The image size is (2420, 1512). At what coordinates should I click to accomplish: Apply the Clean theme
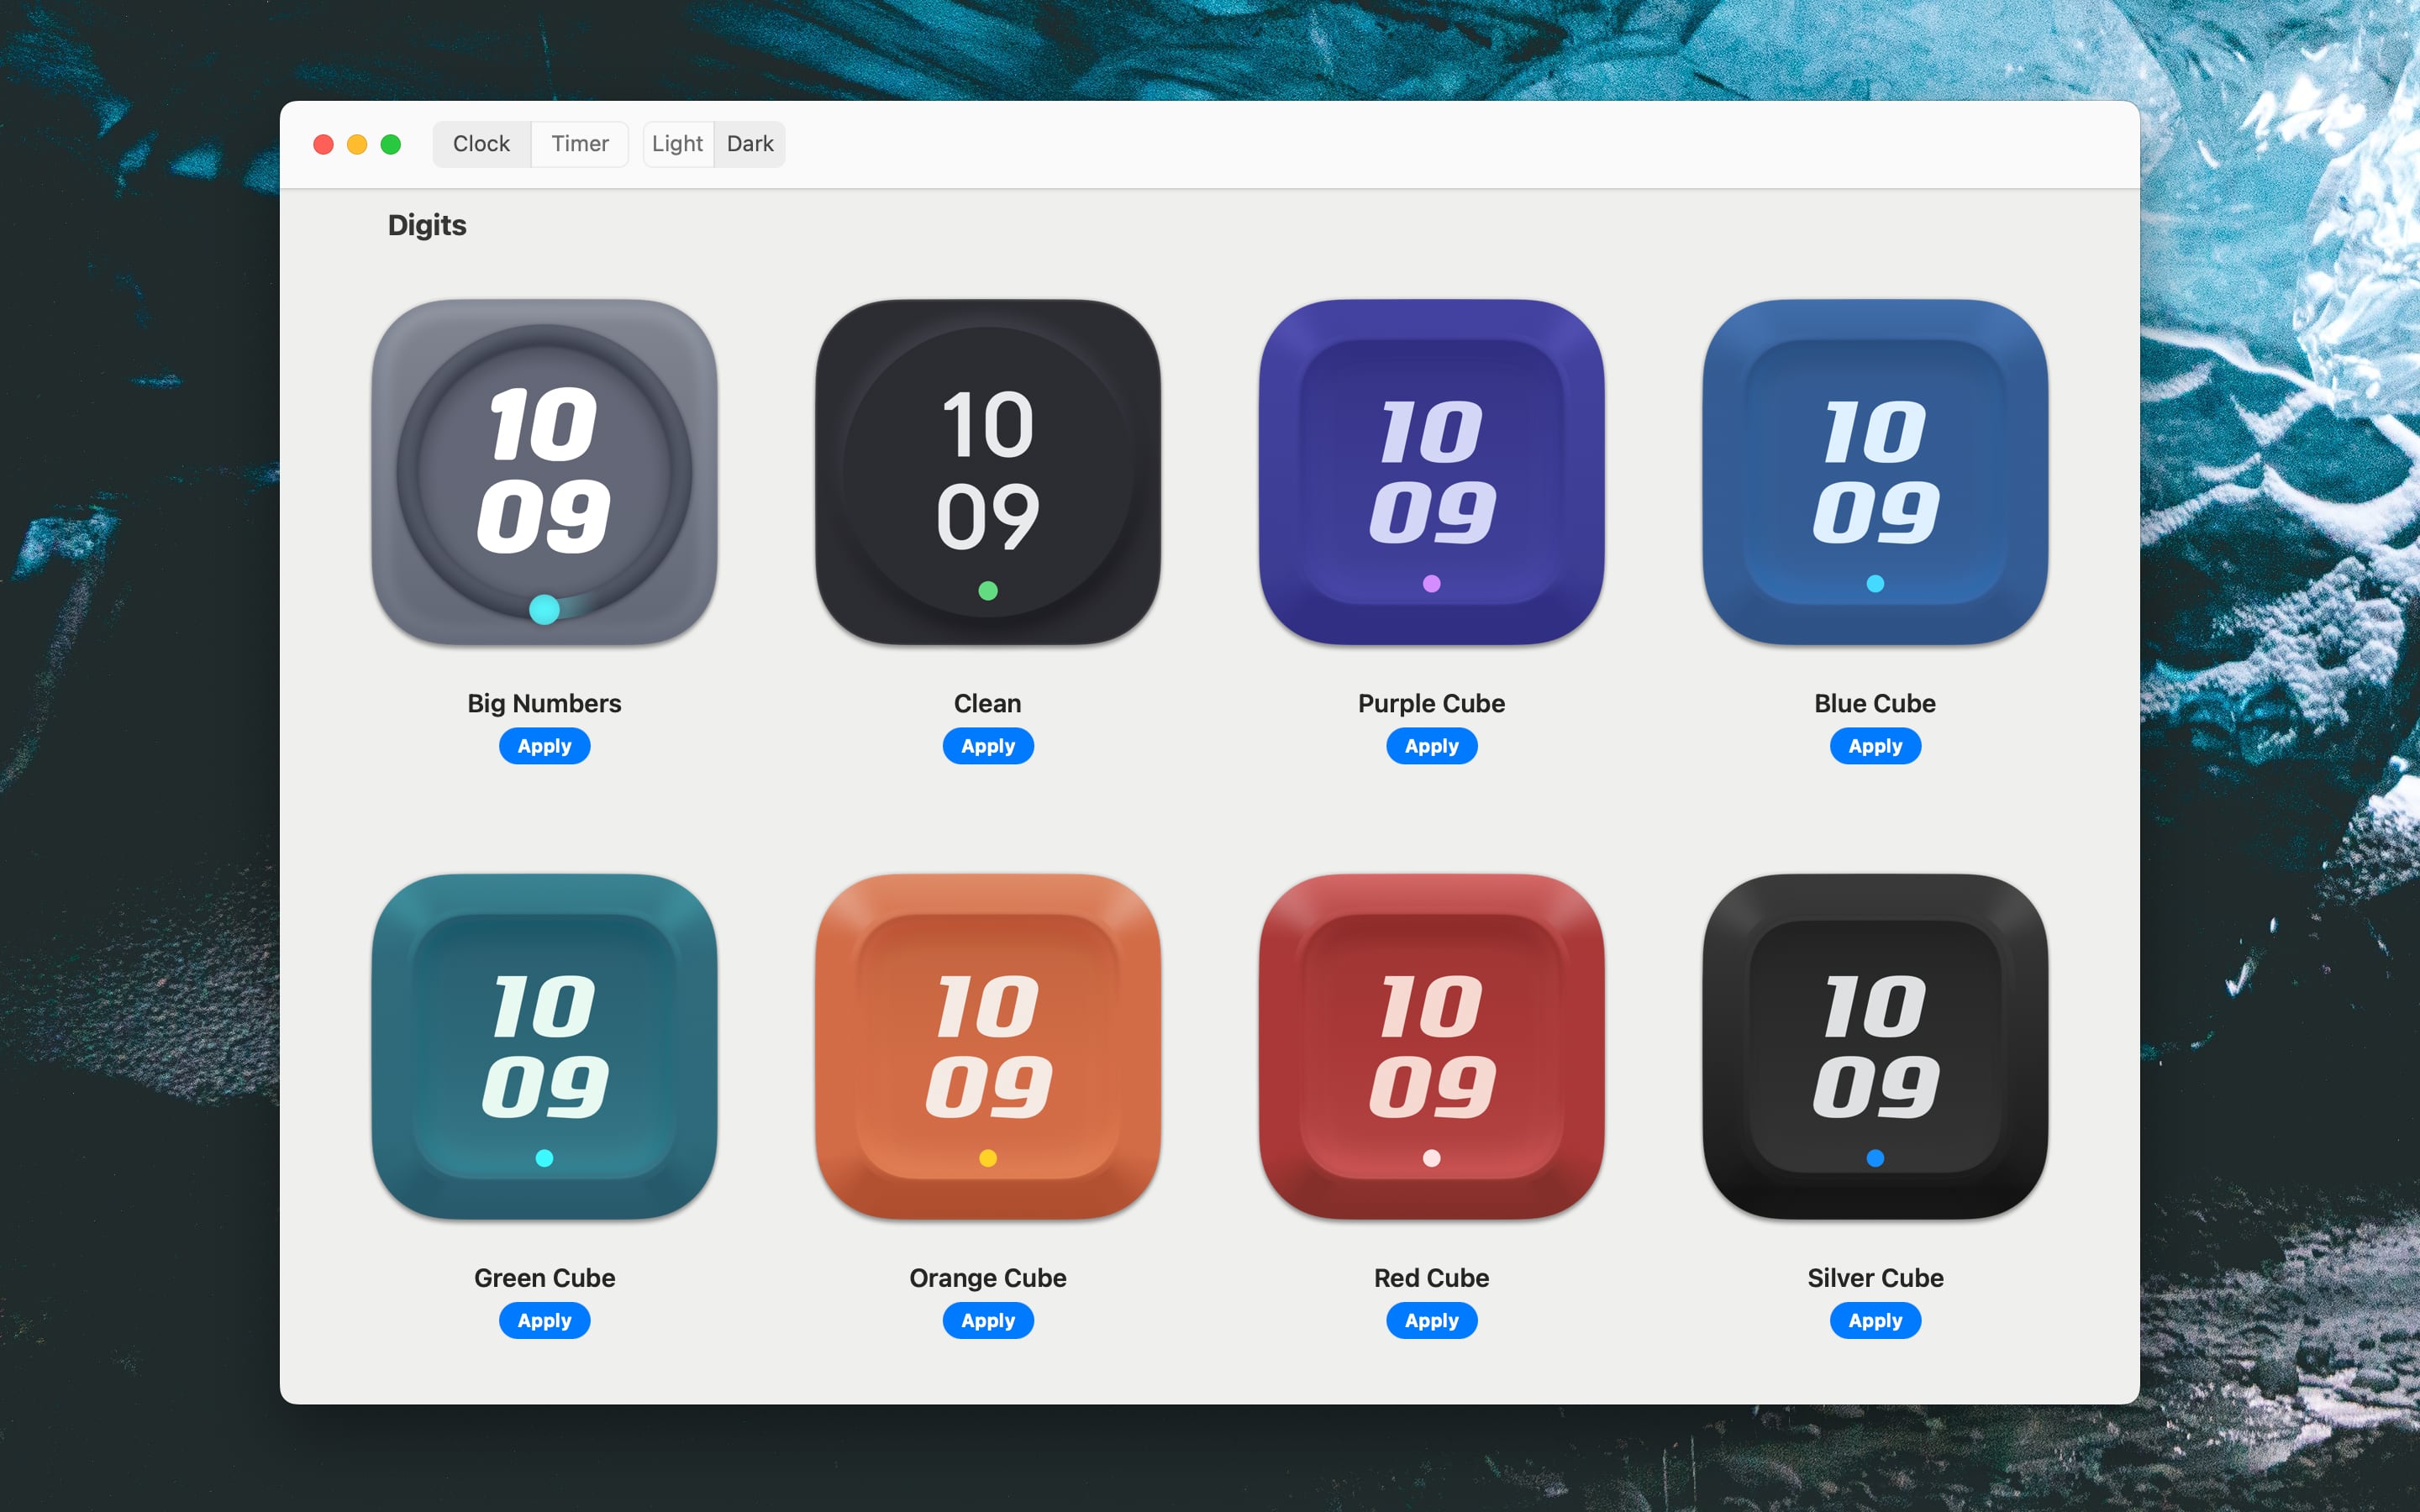pos(987,745)
